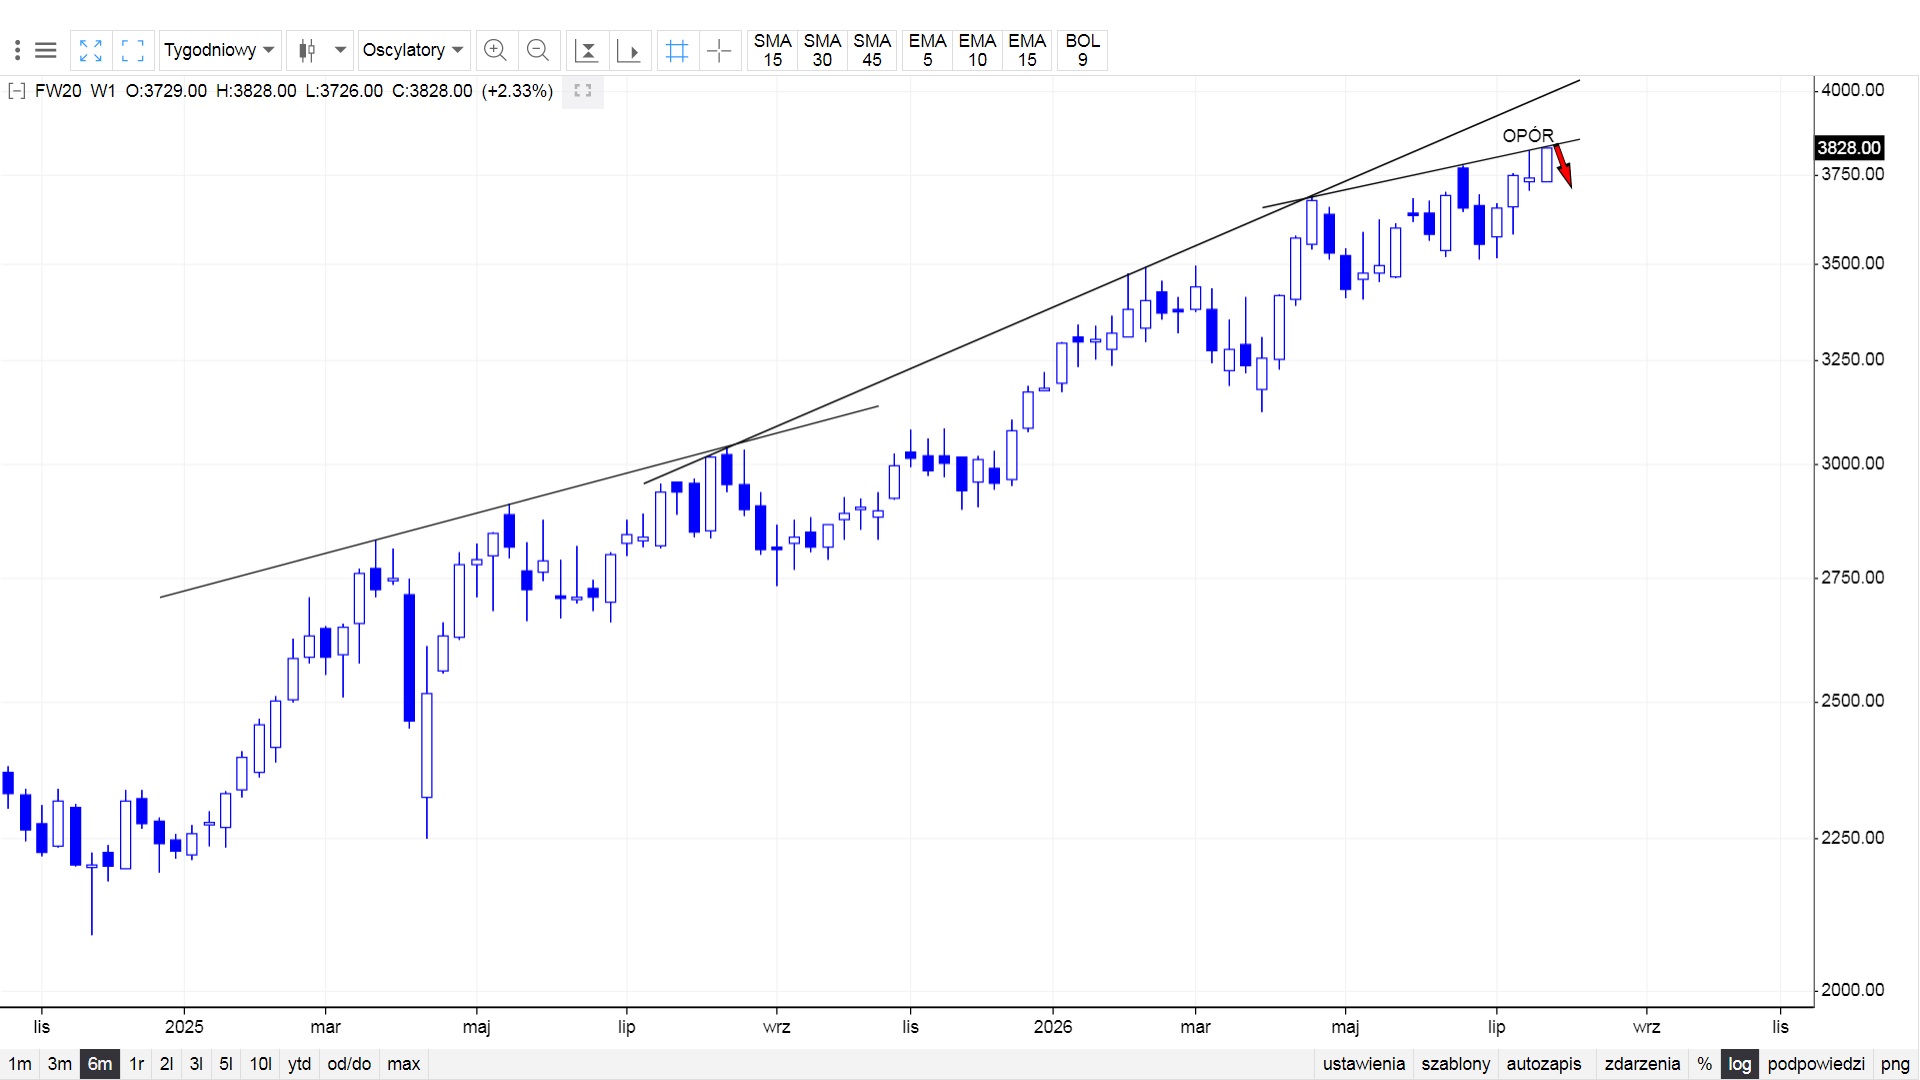Click the 3828.00 current price label
1920x1080 pixels.
[x=1849, y=148]
